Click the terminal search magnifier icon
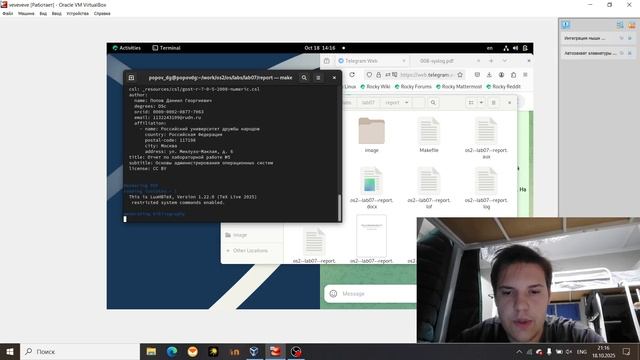This screenshot has width=640, height=360. (x=304, y=78)
